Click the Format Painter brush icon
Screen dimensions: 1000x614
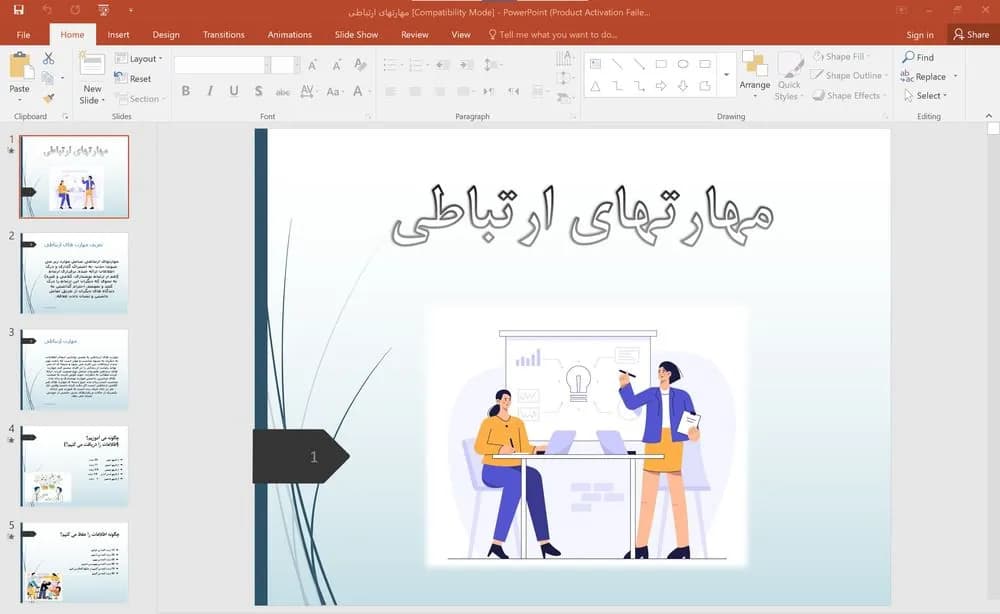point(48,98)
